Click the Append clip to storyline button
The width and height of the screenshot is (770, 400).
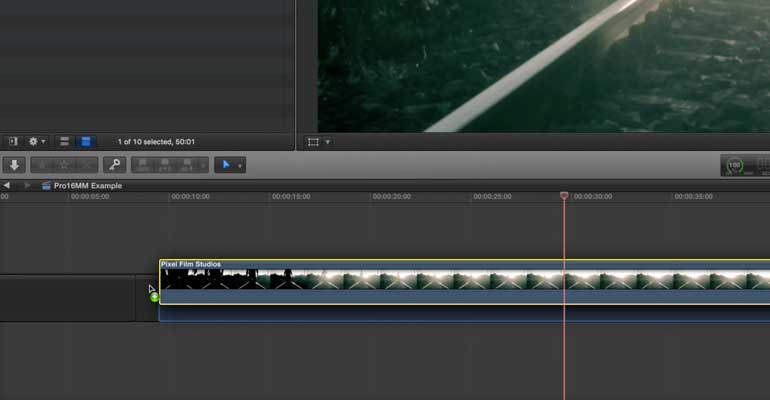pos(187,165)
